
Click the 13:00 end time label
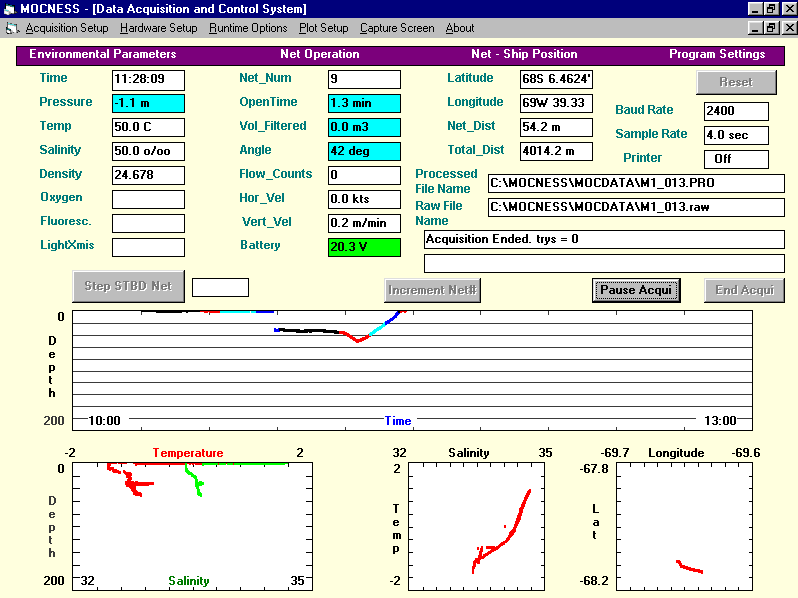tap(721, 421)
